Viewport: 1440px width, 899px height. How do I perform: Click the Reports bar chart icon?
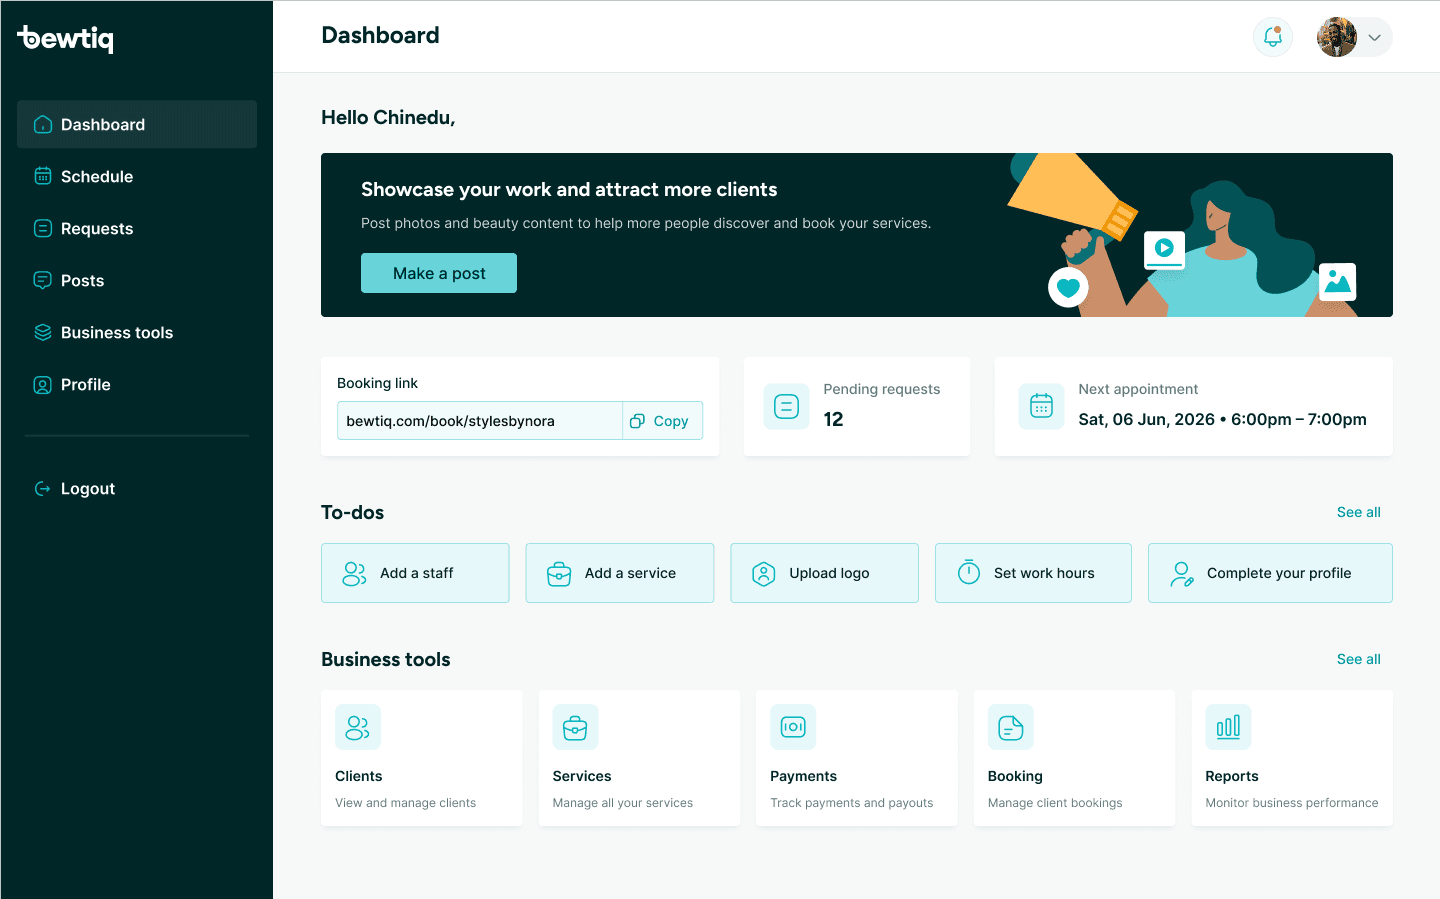click(x=1228, y=727)
